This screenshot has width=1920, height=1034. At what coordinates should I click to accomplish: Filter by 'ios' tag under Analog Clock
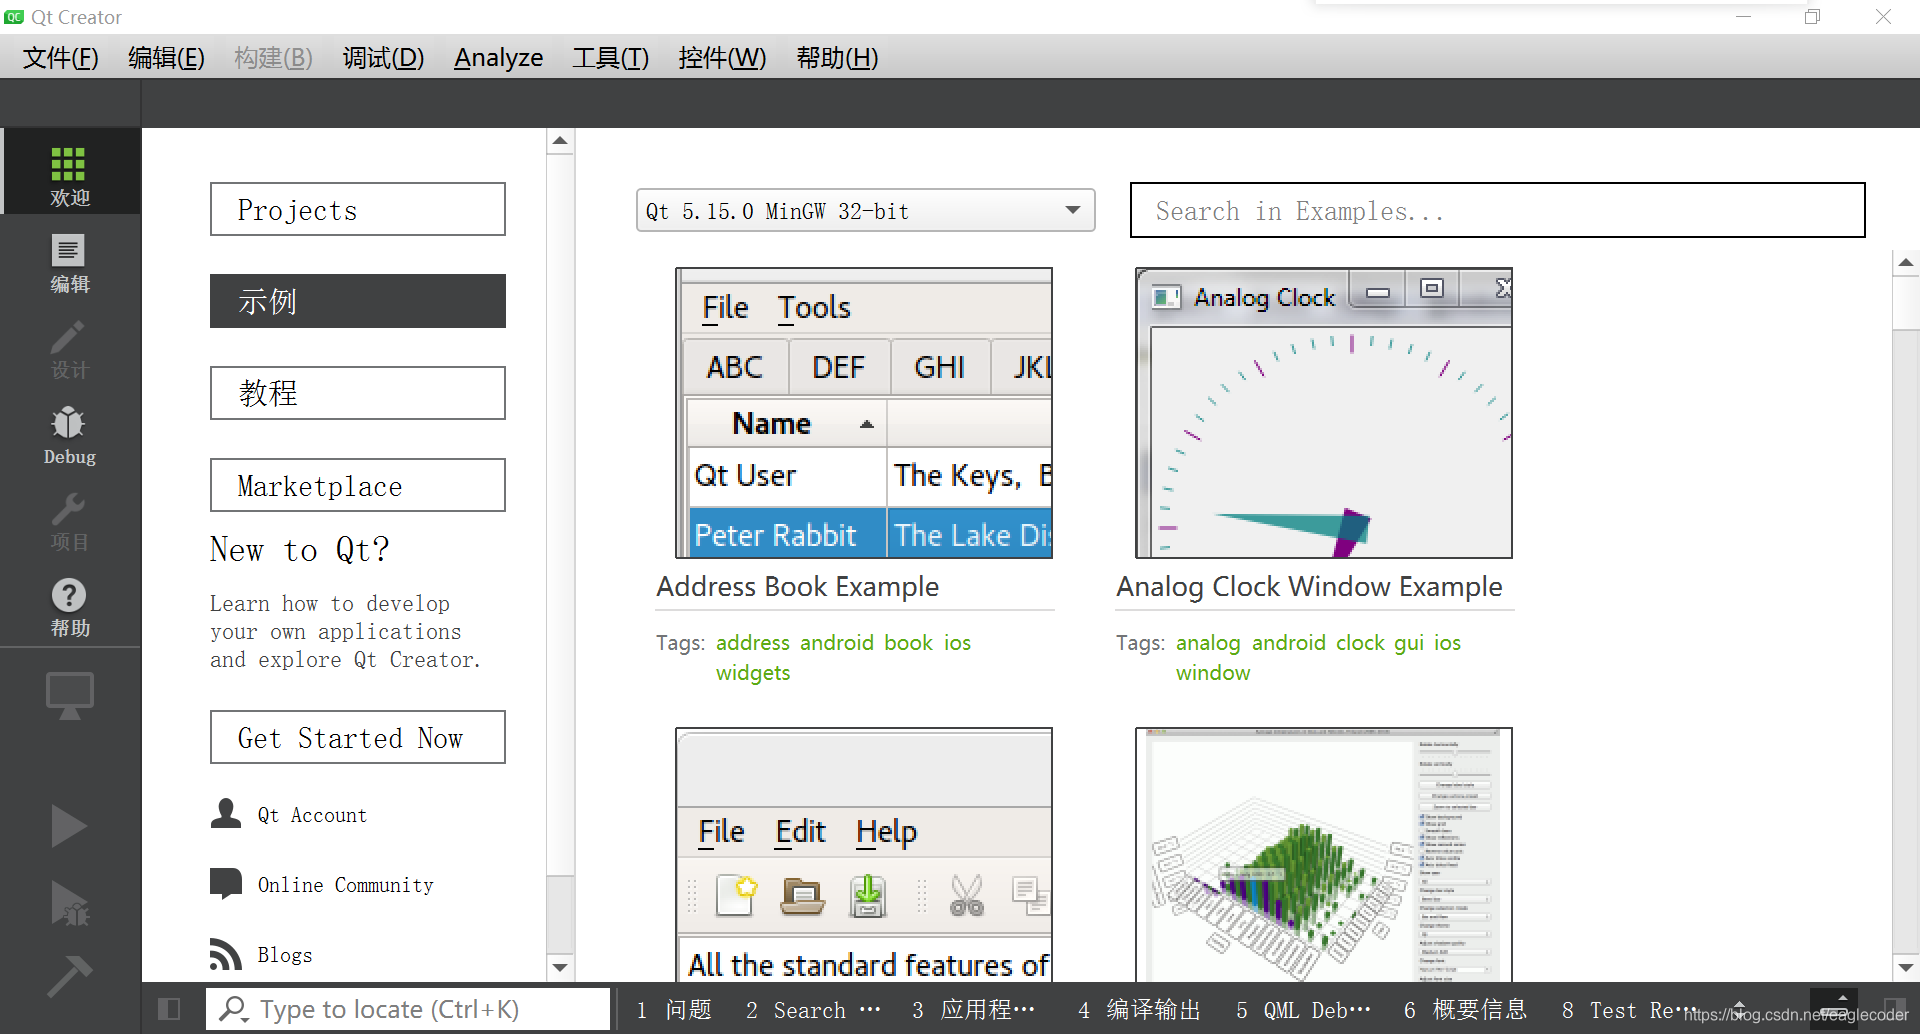1447,642
